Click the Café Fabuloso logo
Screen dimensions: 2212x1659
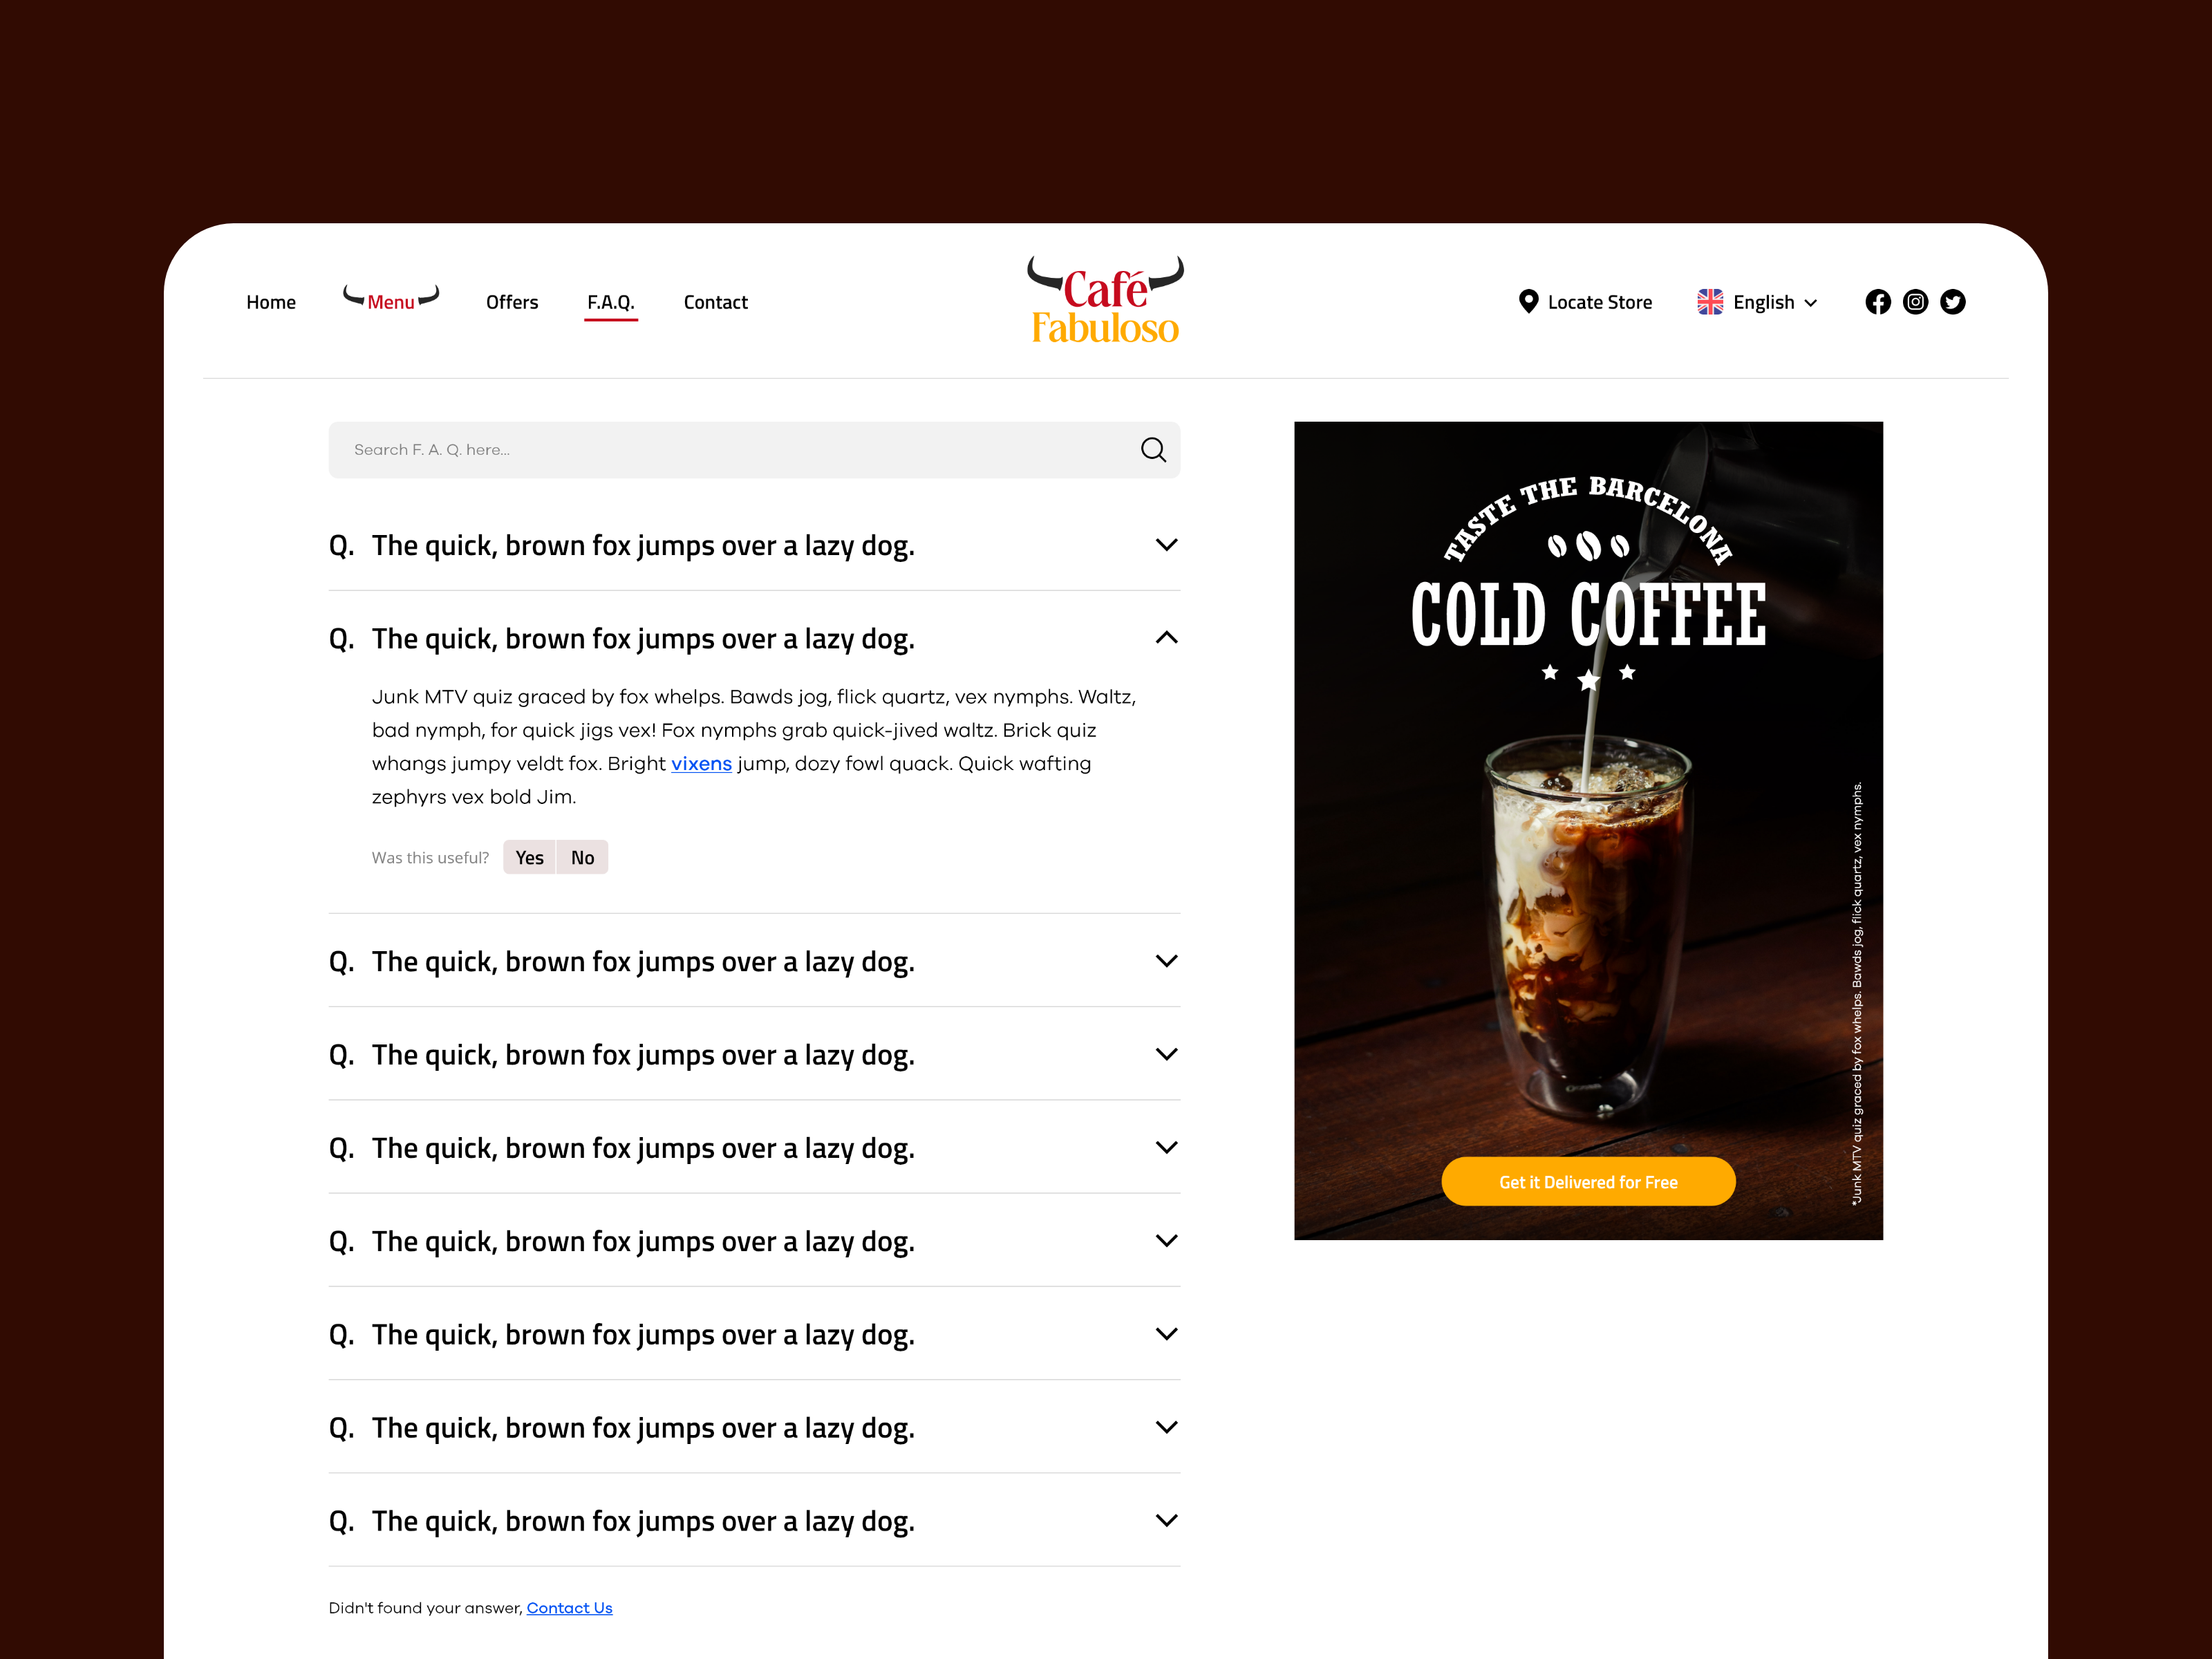(x=1105, y=300)
